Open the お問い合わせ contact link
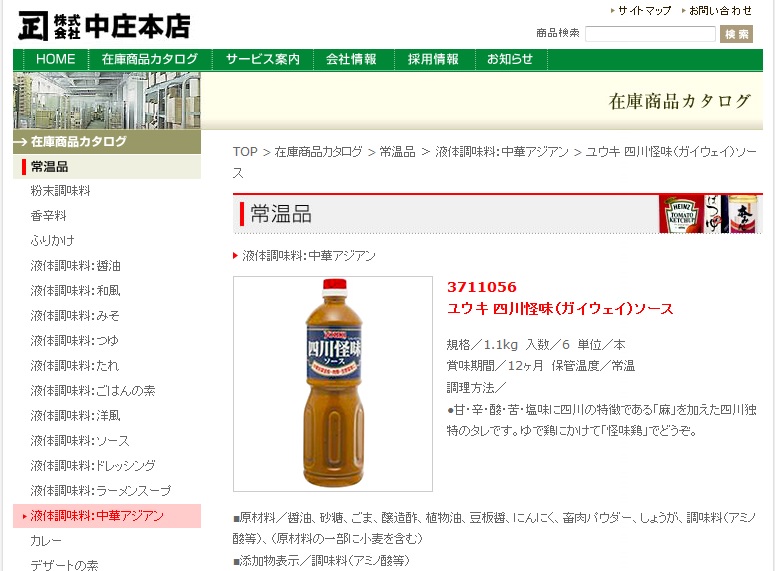 [x=720, y=11]
